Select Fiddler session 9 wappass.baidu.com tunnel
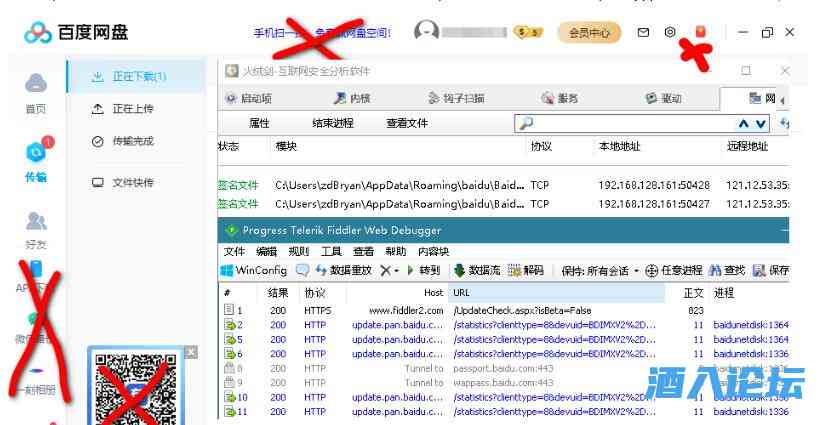 pyautogui.click(x=506, y=383)
